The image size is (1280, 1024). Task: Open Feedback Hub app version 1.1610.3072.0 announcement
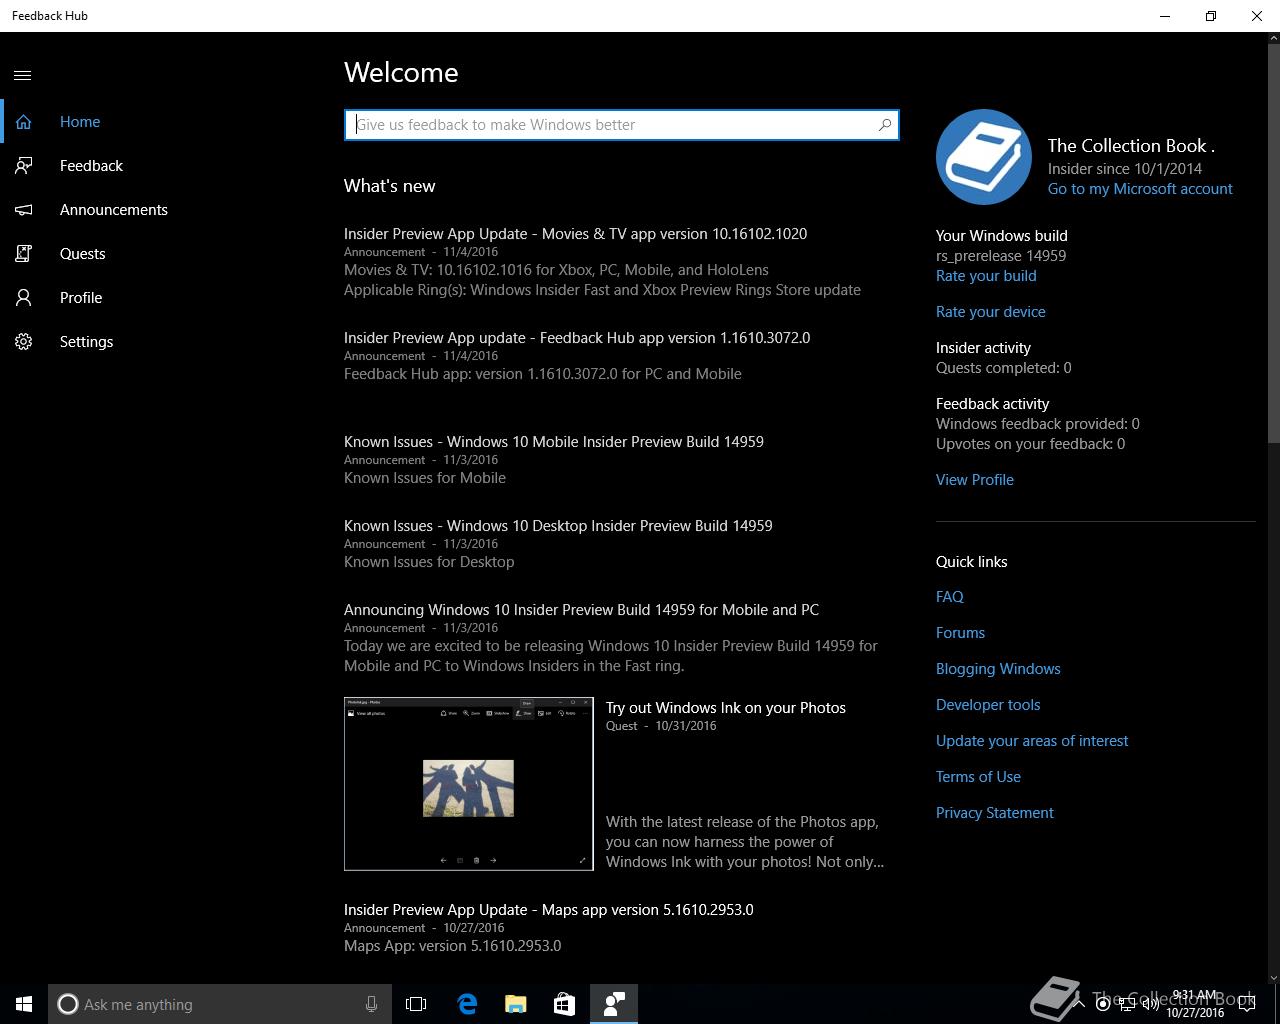[577, 338]
